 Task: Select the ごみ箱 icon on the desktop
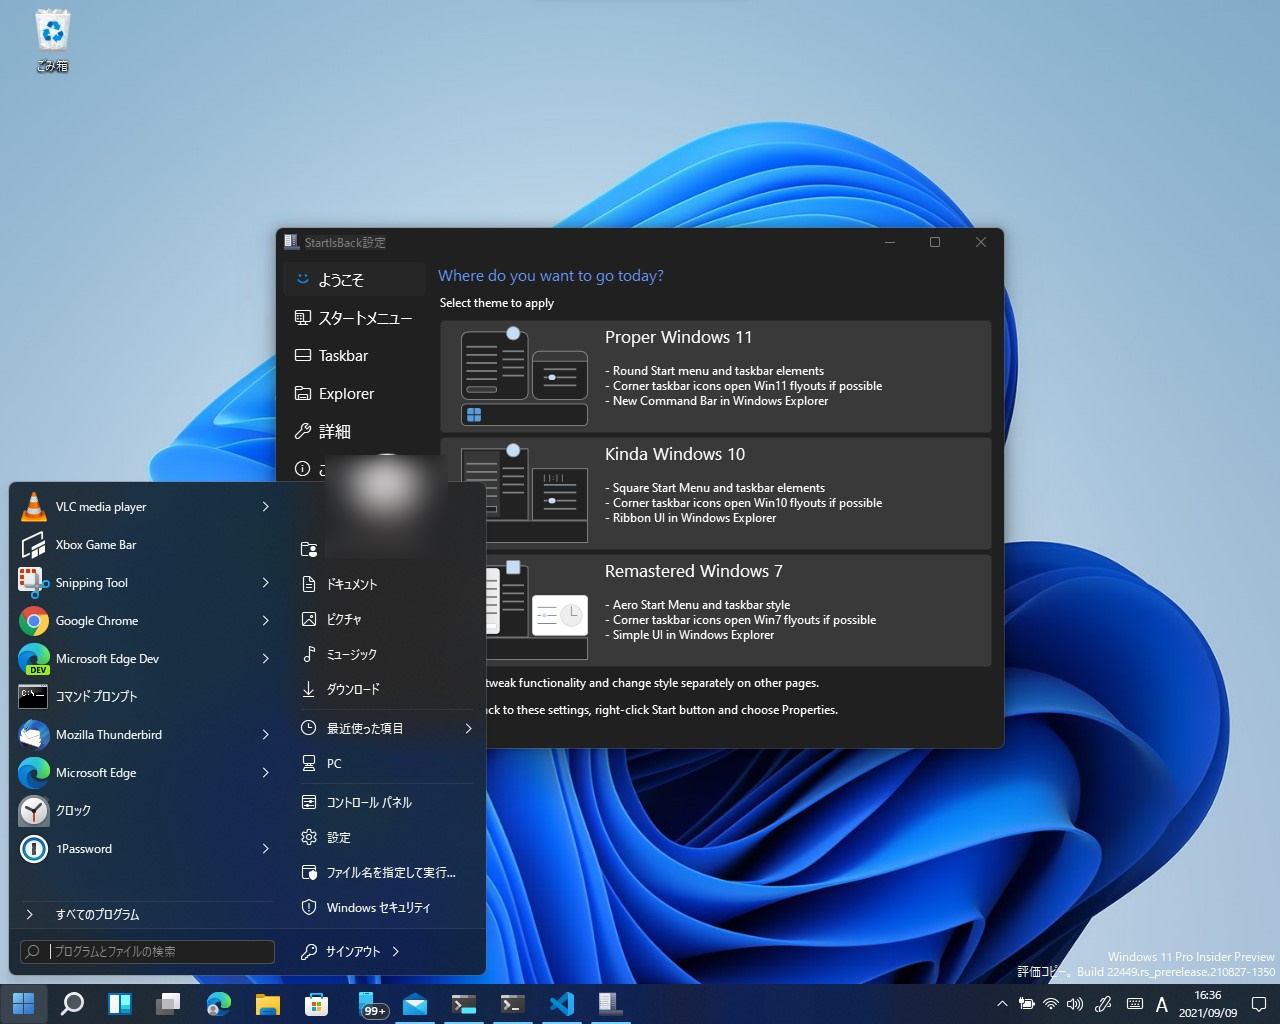[52, 42]
